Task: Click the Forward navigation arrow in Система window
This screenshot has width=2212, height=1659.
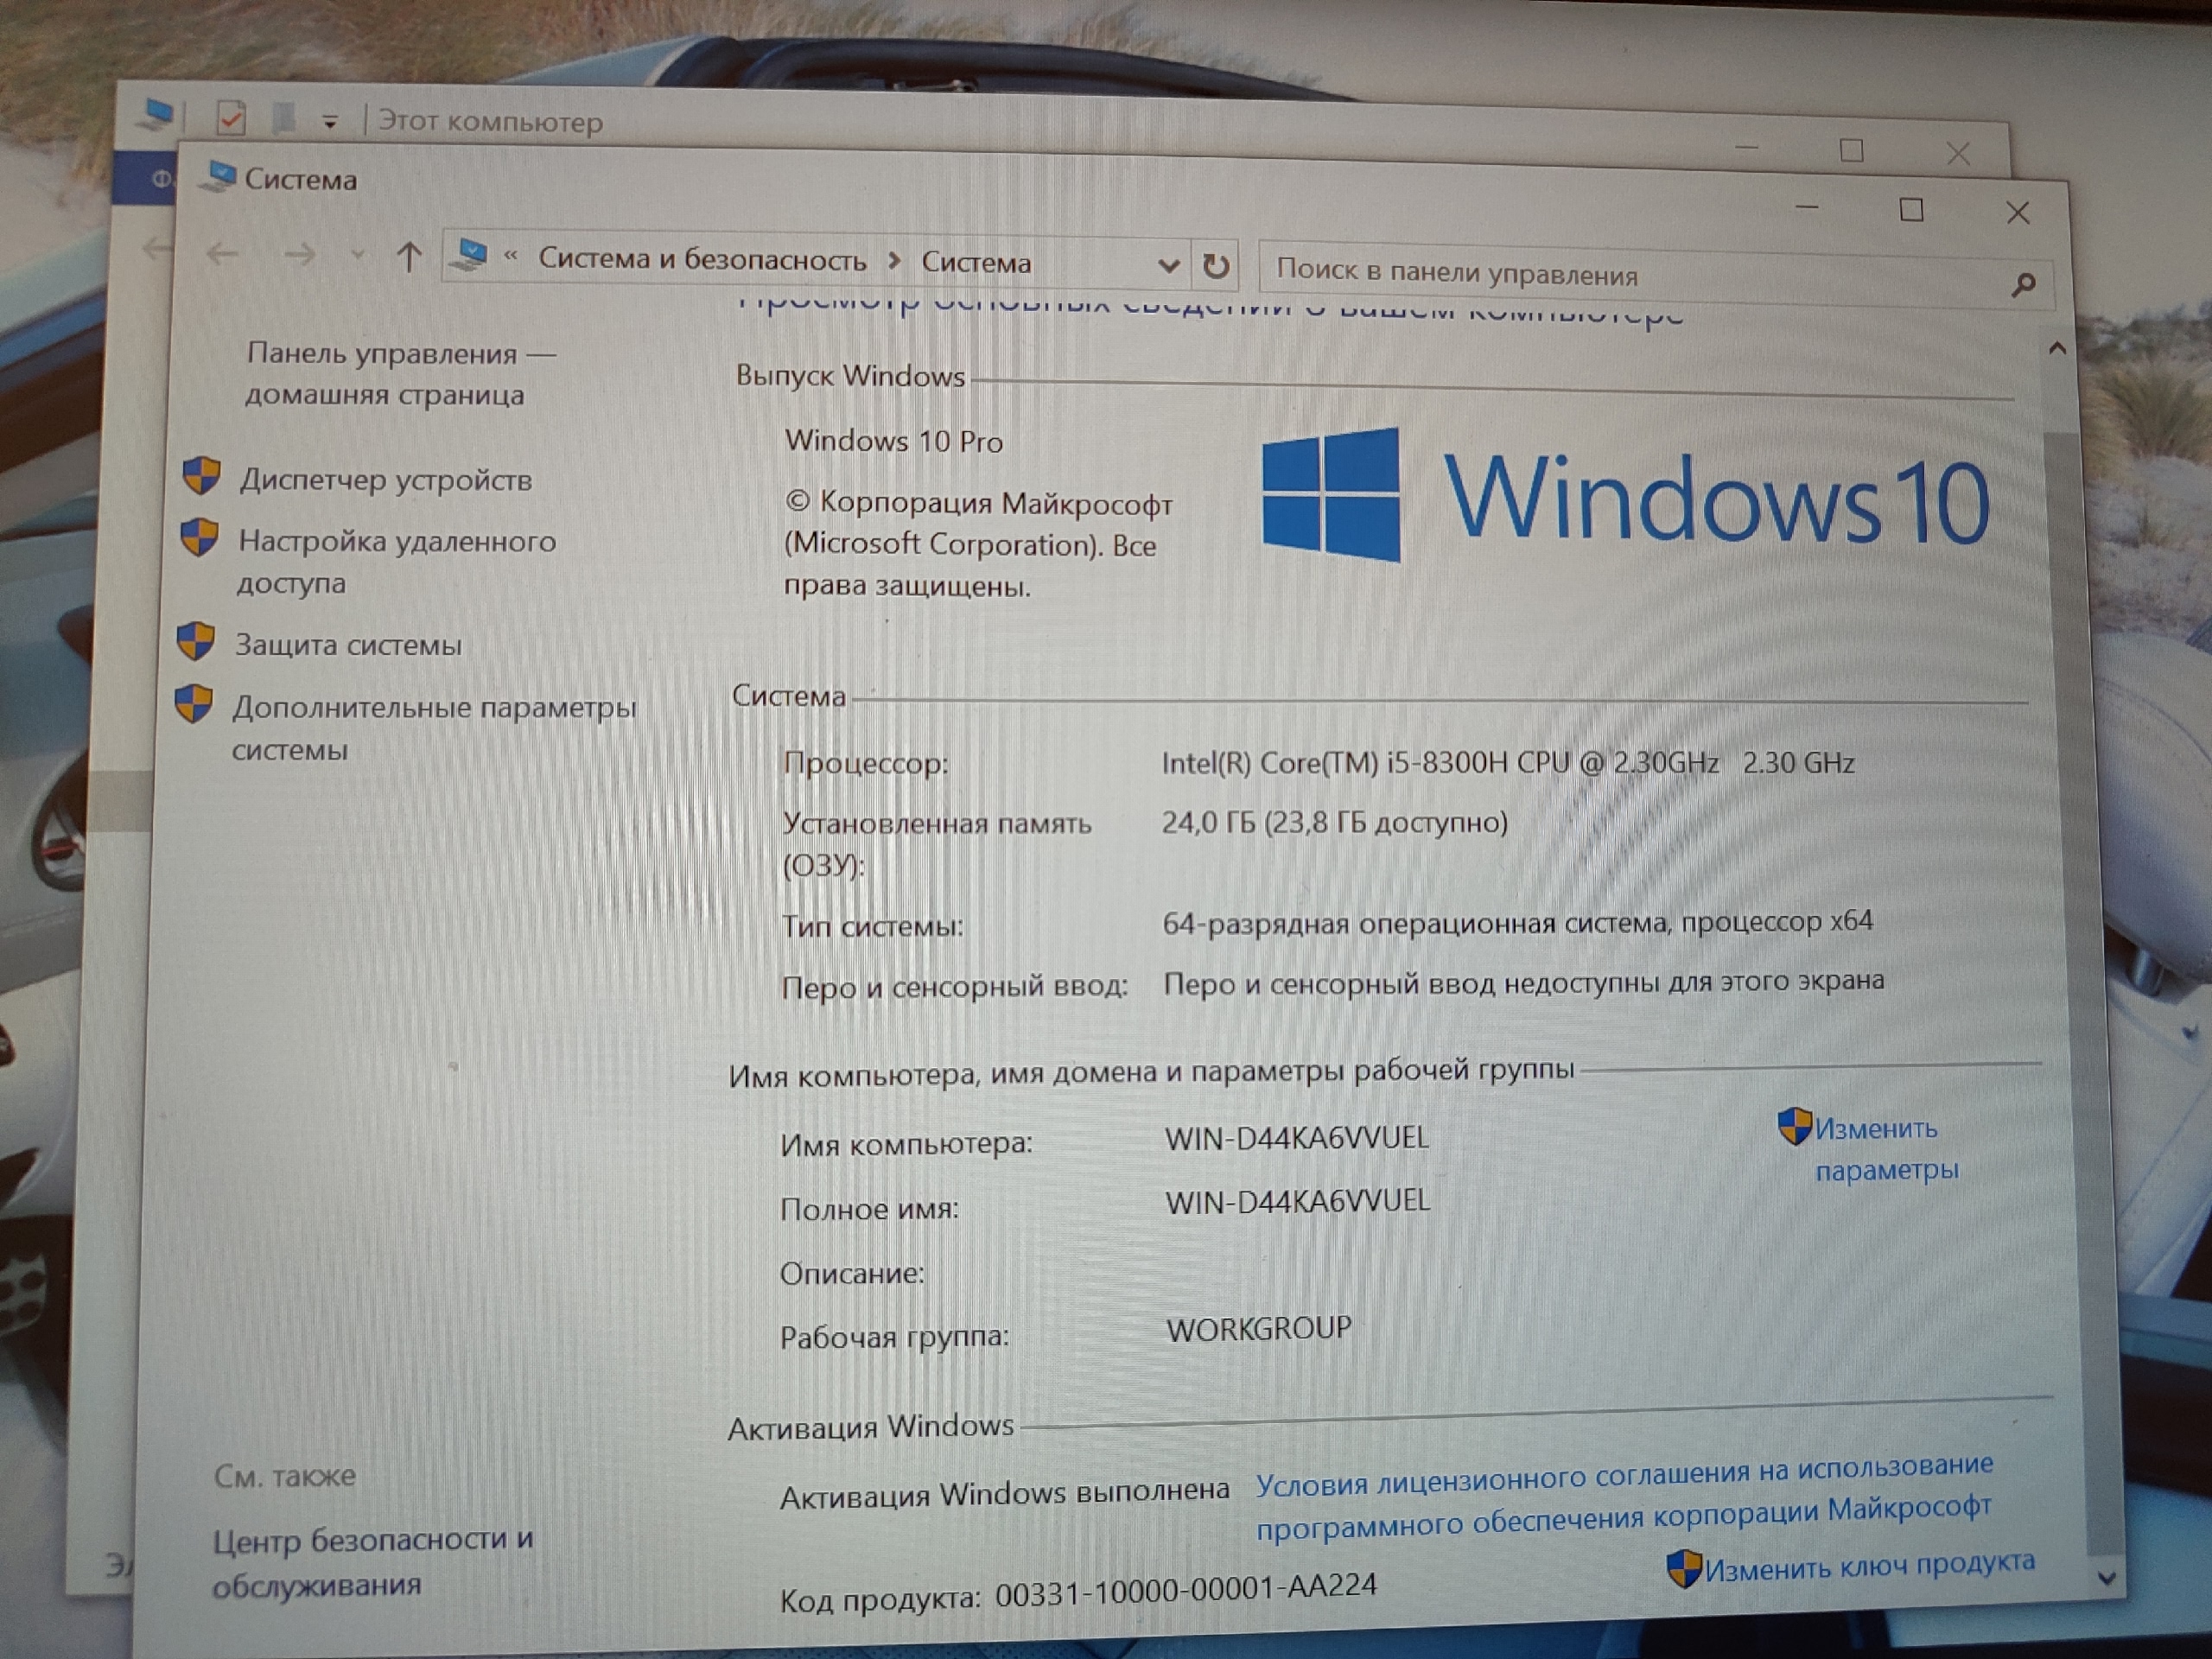Action: point(298,255)
